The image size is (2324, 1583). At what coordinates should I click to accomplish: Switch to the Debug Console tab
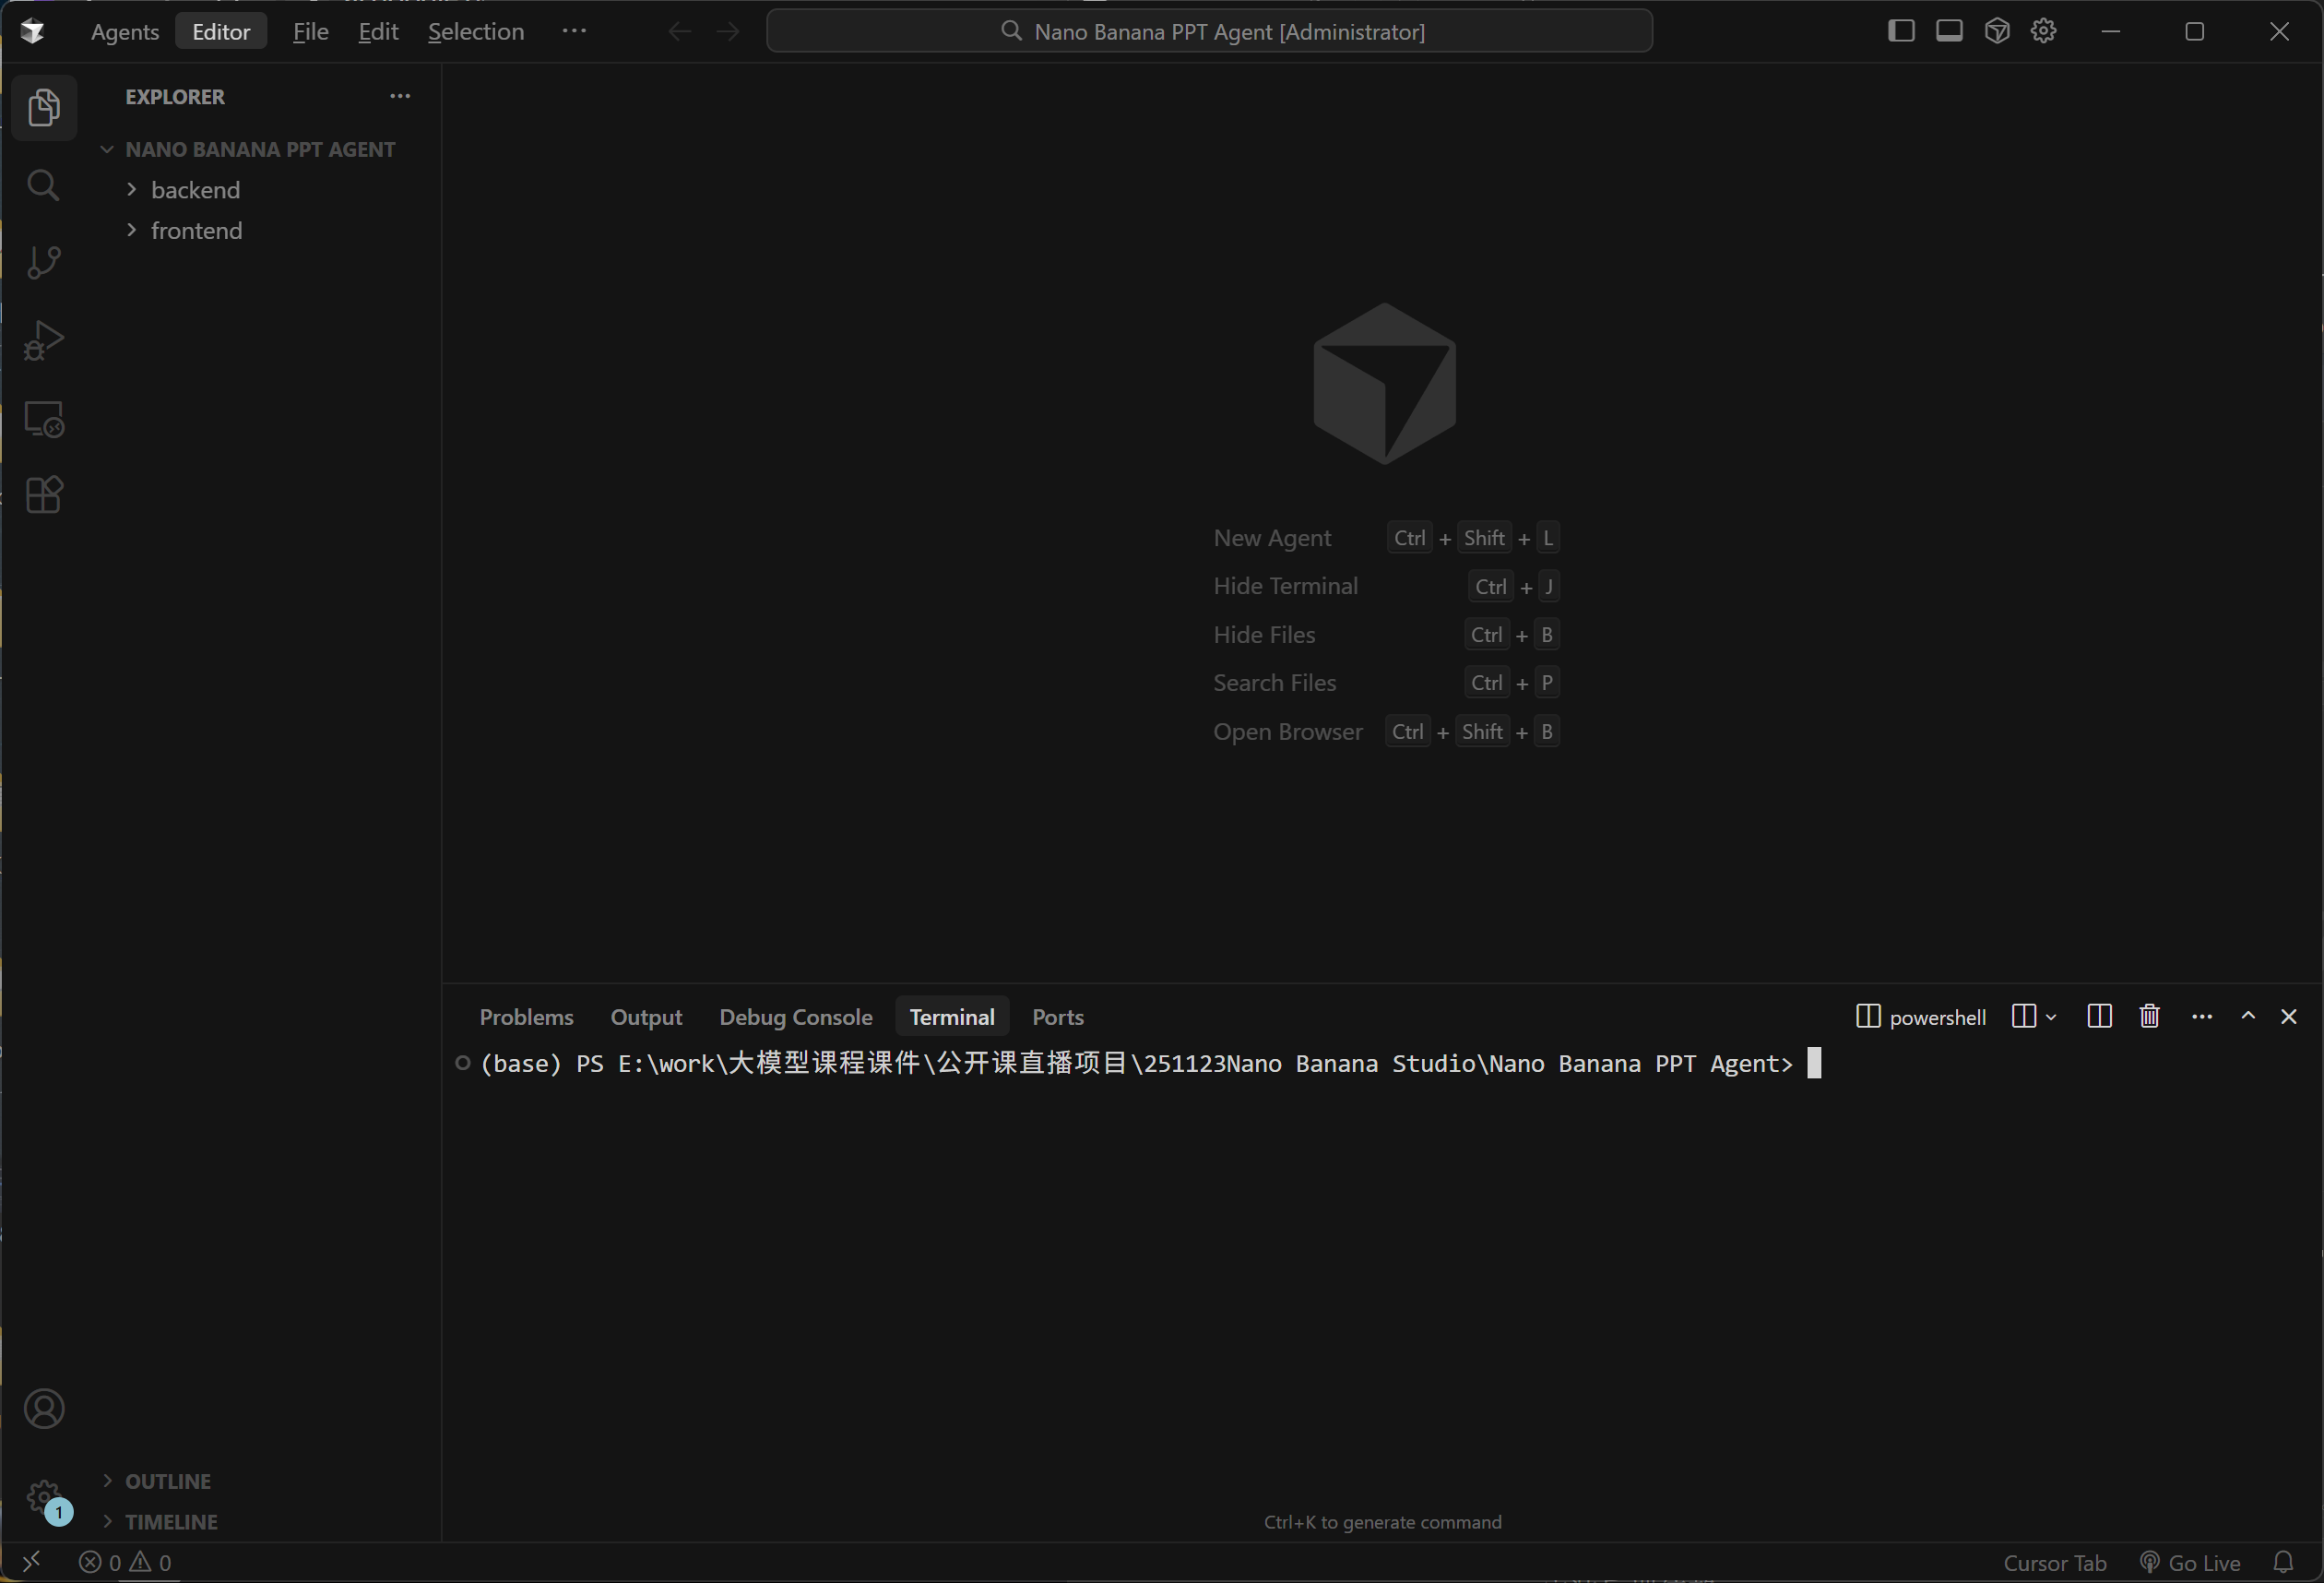click(796, 1016)
